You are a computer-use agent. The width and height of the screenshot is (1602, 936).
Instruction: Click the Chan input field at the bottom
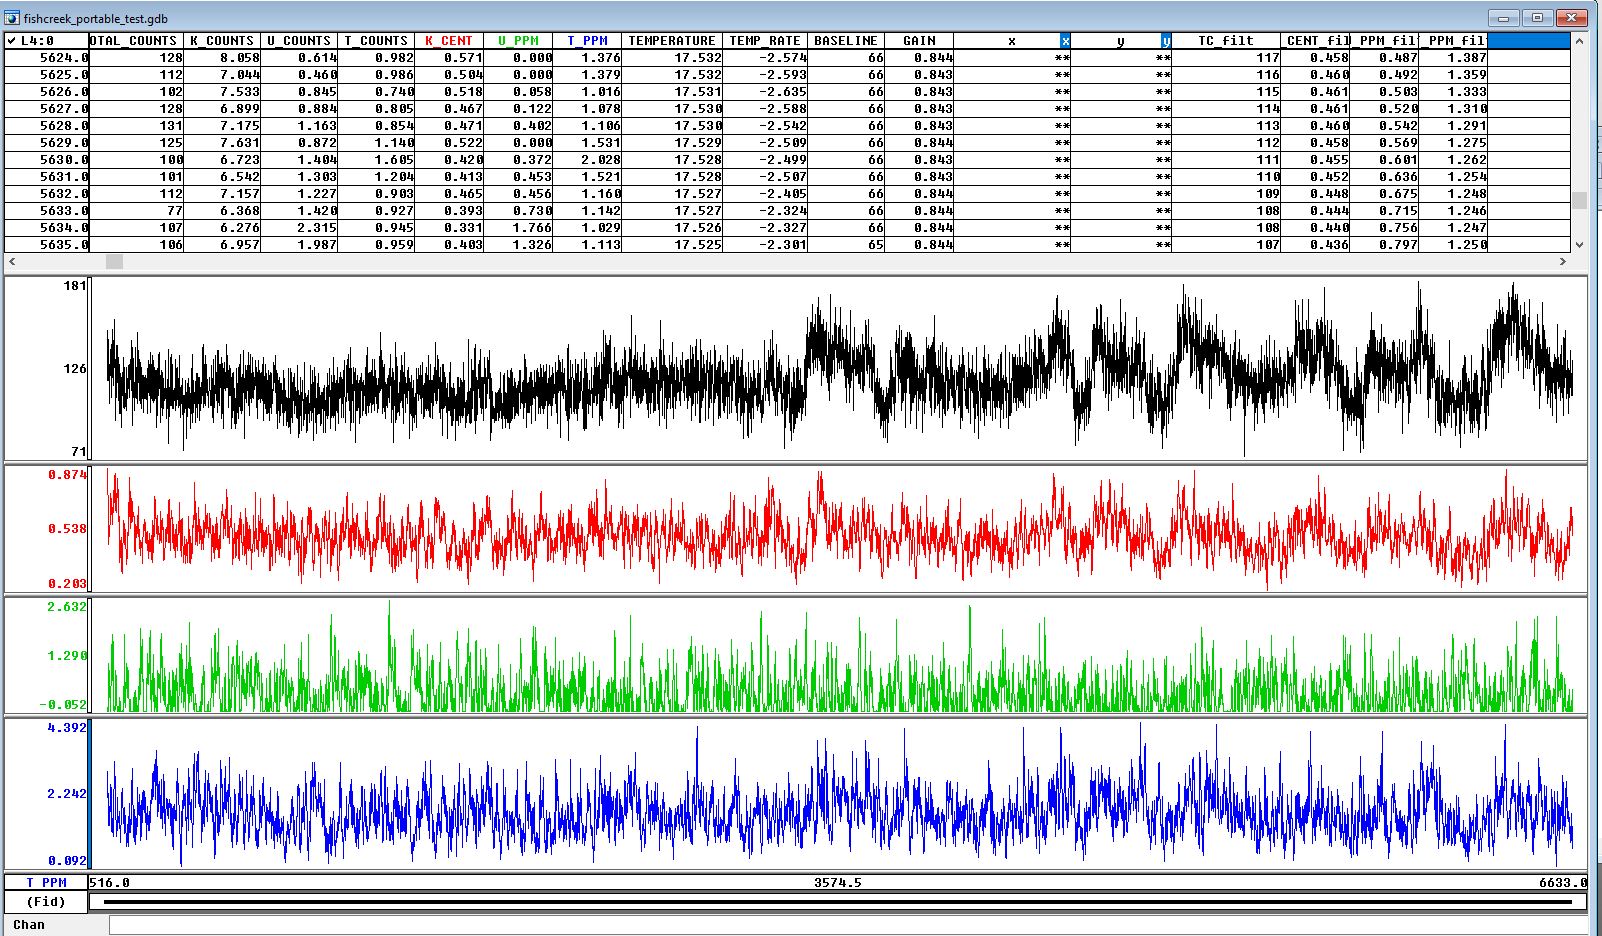848,925
